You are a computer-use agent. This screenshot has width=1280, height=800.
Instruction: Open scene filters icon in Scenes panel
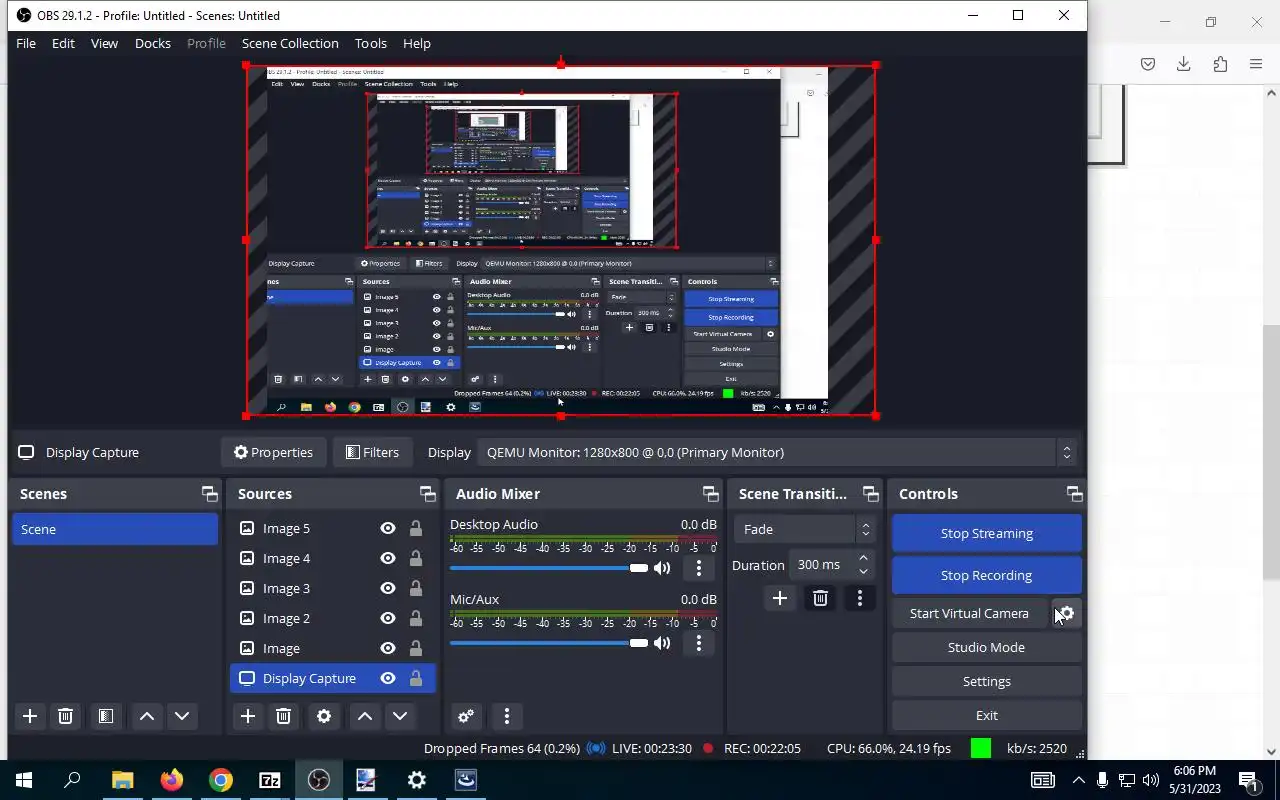(105, 716)
